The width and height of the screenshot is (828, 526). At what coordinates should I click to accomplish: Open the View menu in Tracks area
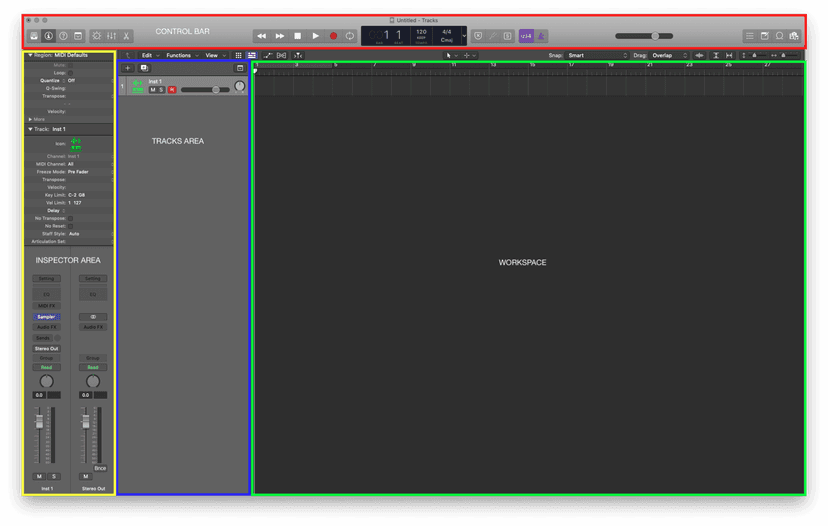215,55
